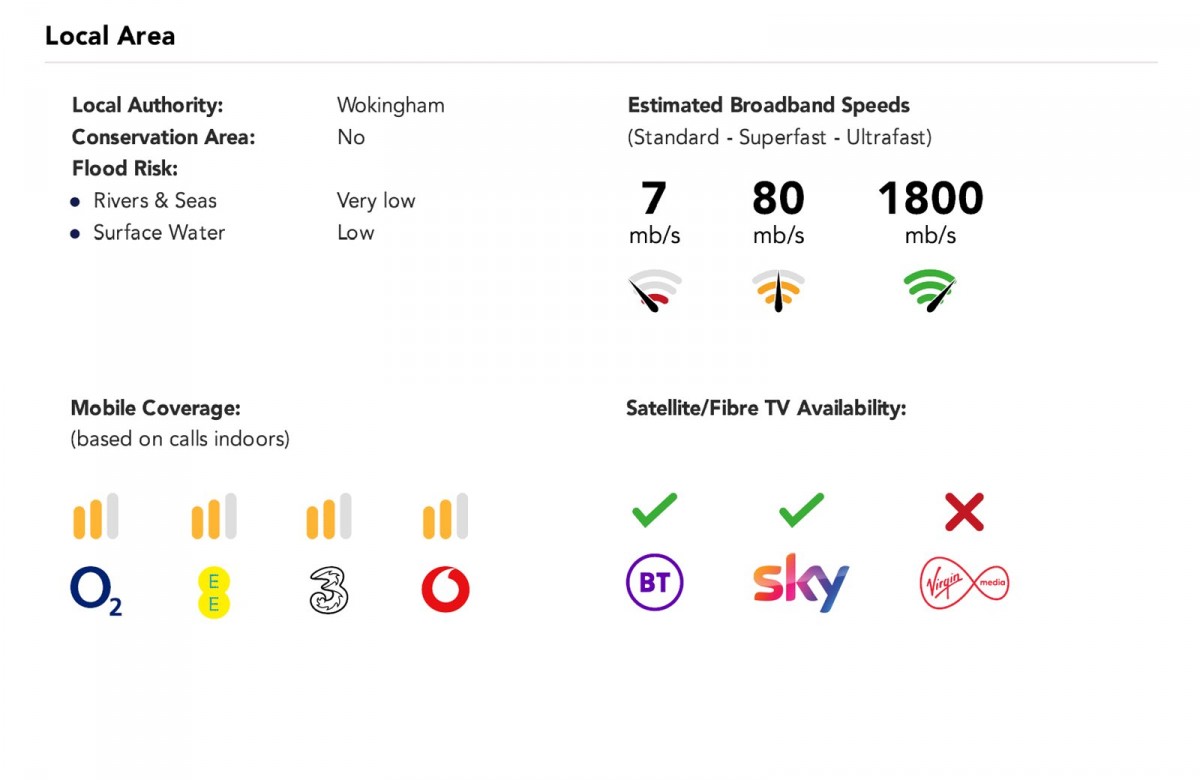Click the Rivers & Seas bullet item

tap(155, 201)
